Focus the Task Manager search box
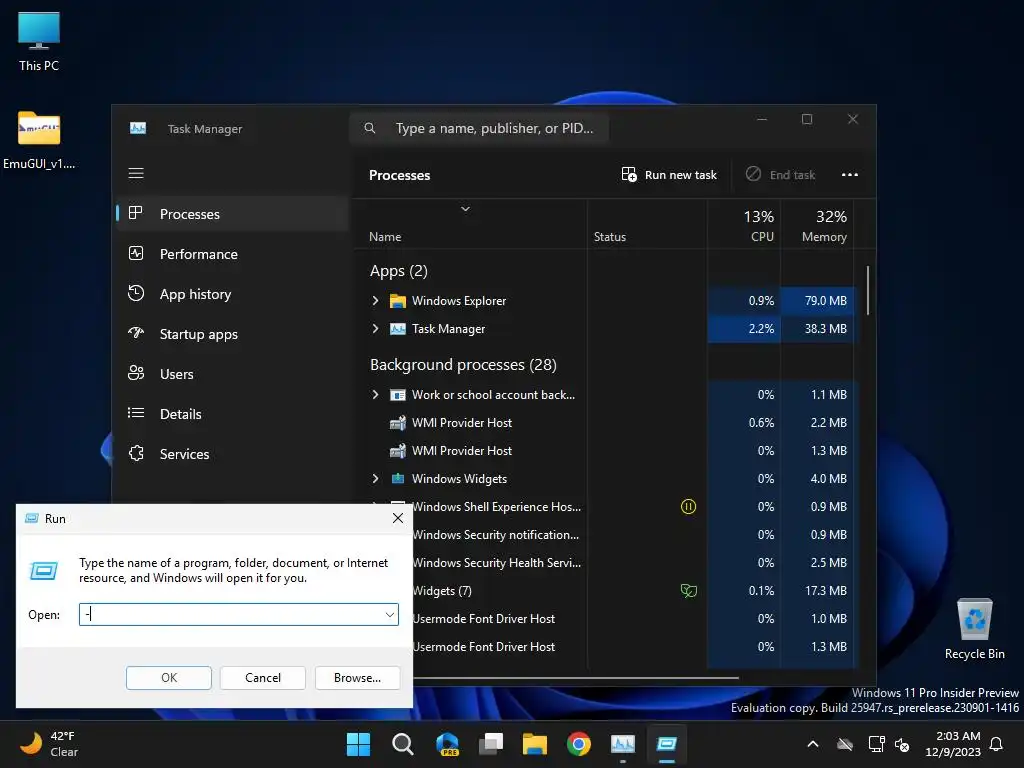The width and height of the screenshot is (1024, 768). click(479, 128)
